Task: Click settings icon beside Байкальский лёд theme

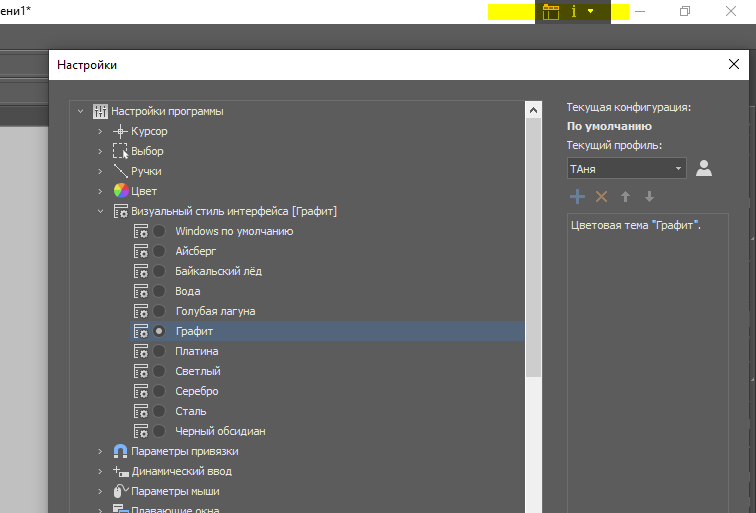Action: click(x=141, y=271)
